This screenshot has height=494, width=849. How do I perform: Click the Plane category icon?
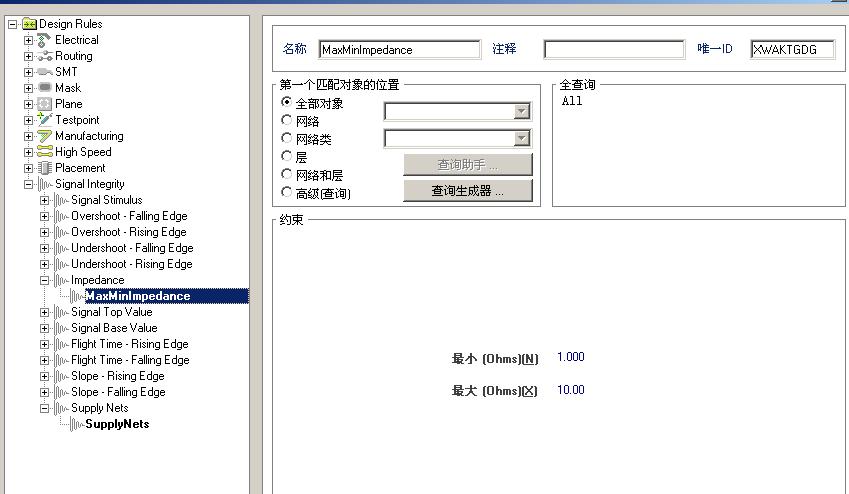44,104
